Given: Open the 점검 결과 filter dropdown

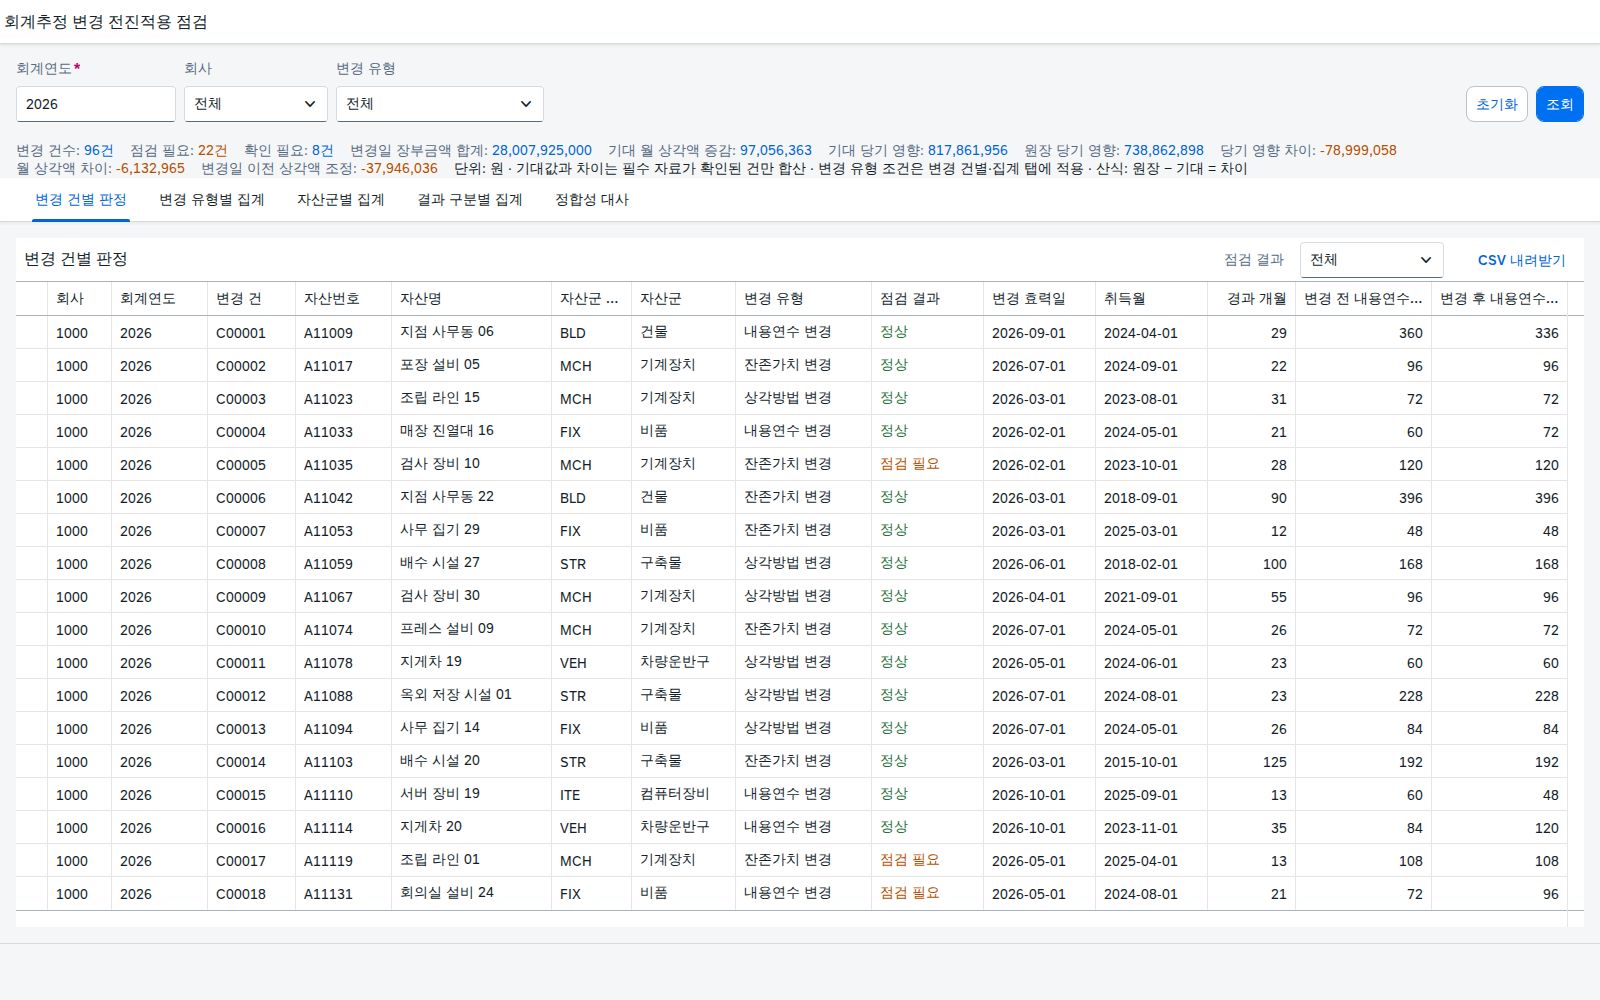Looking at the screenshot, I should 1372,260.
